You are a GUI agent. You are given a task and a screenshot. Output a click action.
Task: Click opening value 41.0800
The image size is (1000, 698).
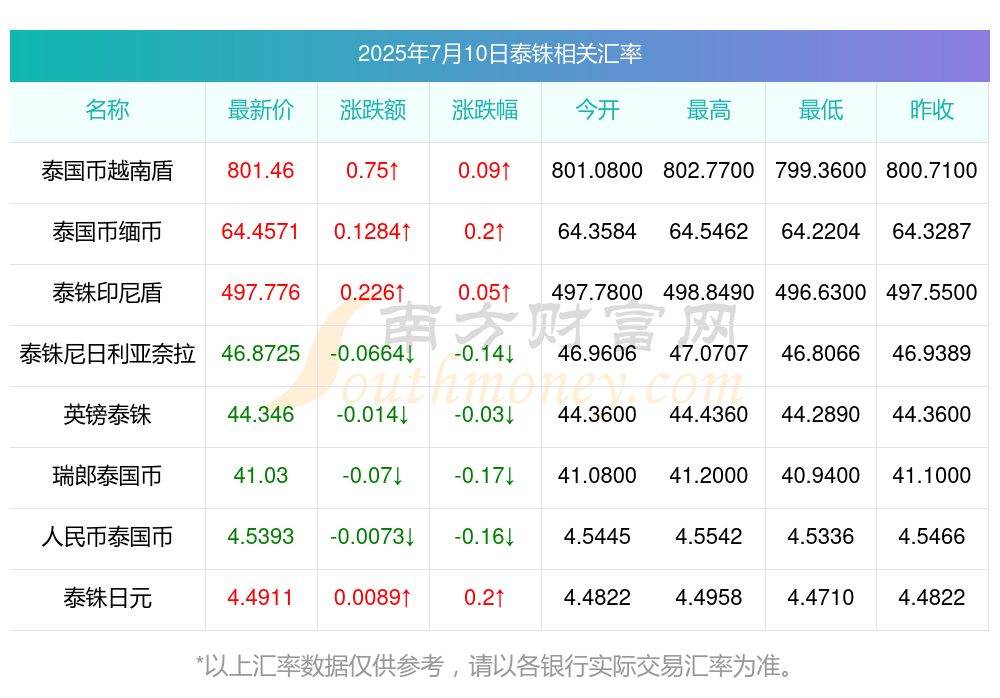tap(597, 475)
